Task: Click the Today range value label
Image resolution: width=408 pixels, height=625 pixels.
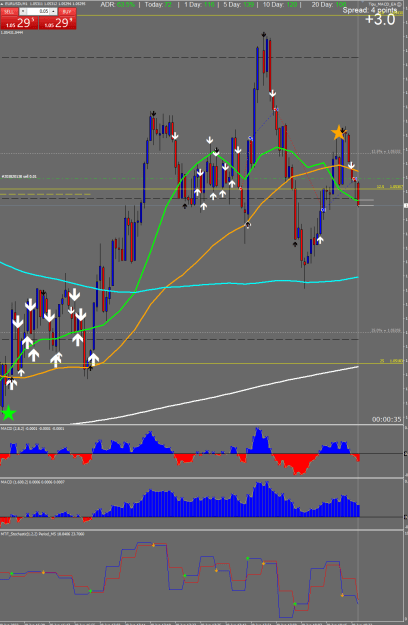Action: pos(158,5)
